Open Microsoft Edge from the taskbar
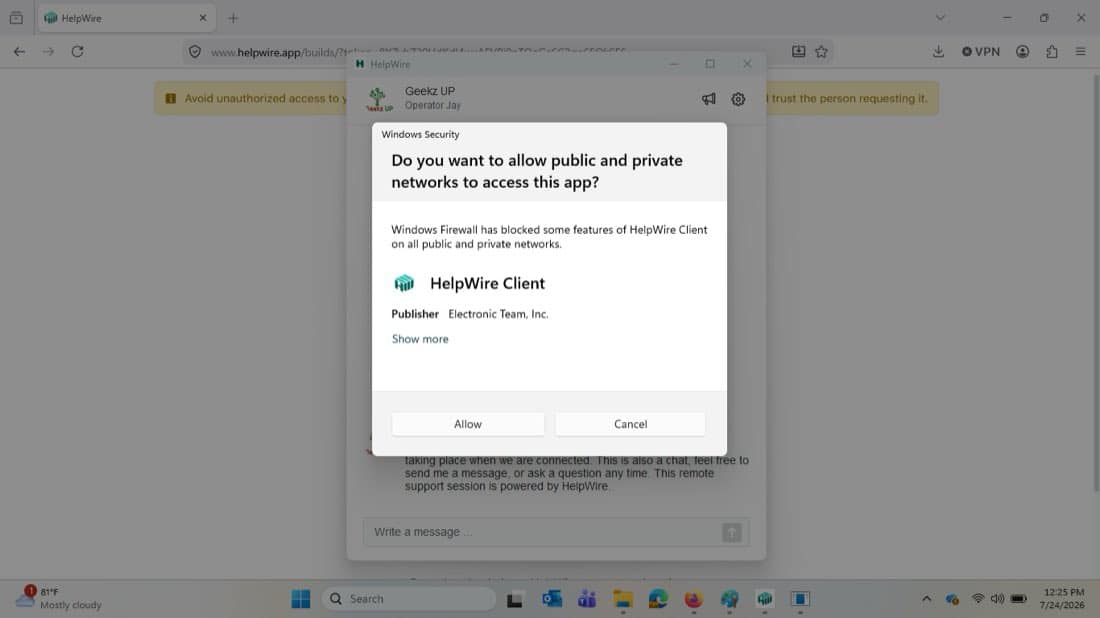This screenshot has height=618, width=1100. [658, 598]
